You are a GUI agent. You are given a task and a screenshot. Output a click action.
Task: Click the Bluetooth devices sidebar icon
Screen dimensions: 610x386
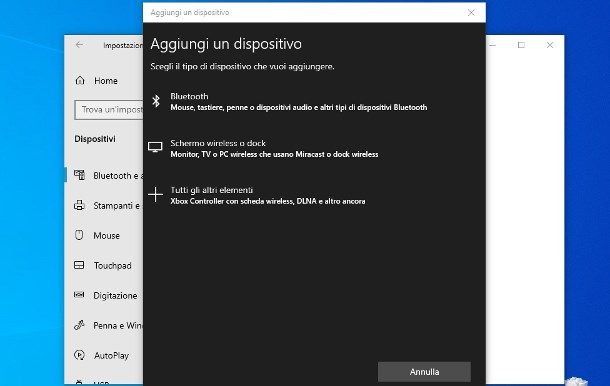(79, 175)
